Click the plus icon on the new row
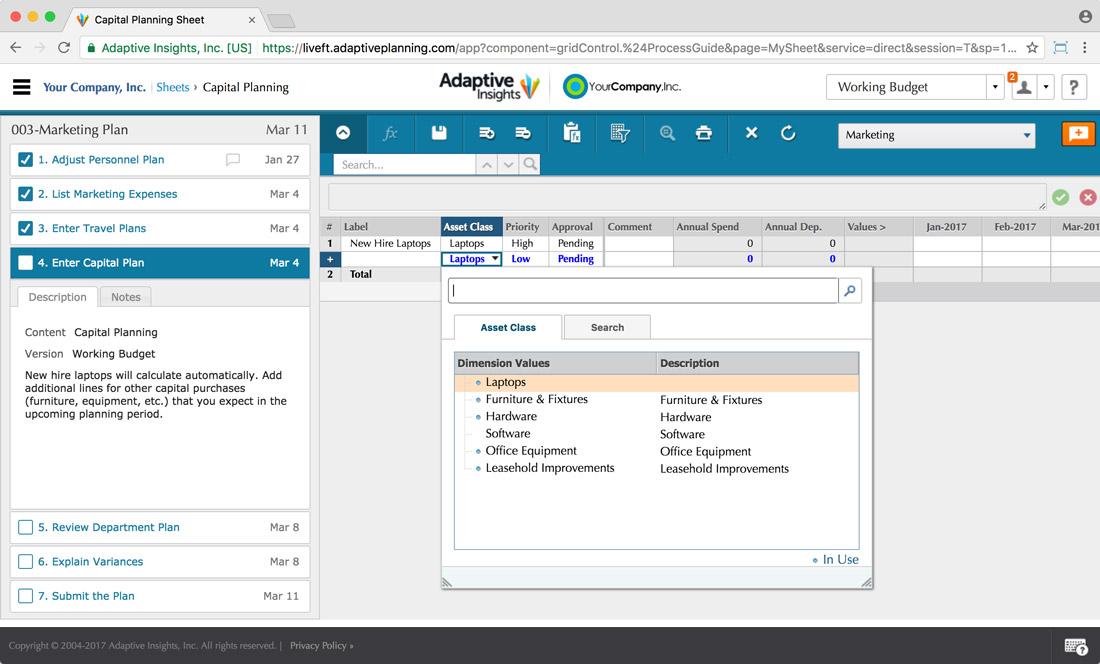Viewport: 1100px width, 664px height. tap(330, 259)
